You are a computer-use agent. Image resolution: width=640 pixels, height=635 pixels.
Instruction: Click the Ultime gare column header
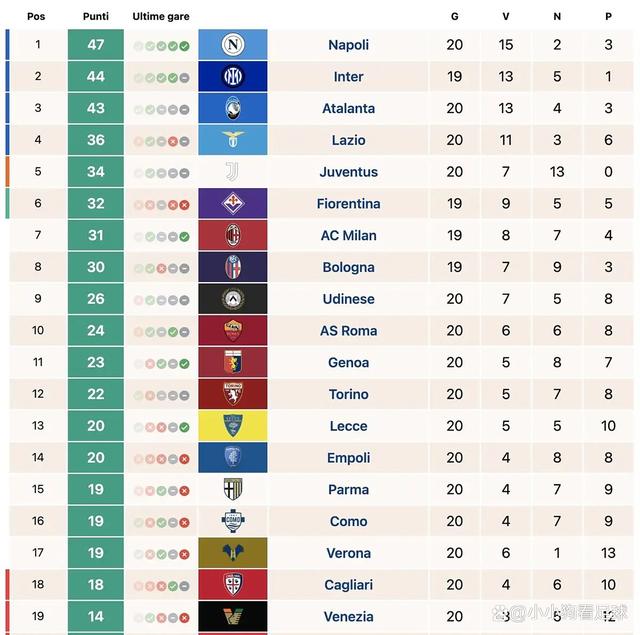[161, 16]
